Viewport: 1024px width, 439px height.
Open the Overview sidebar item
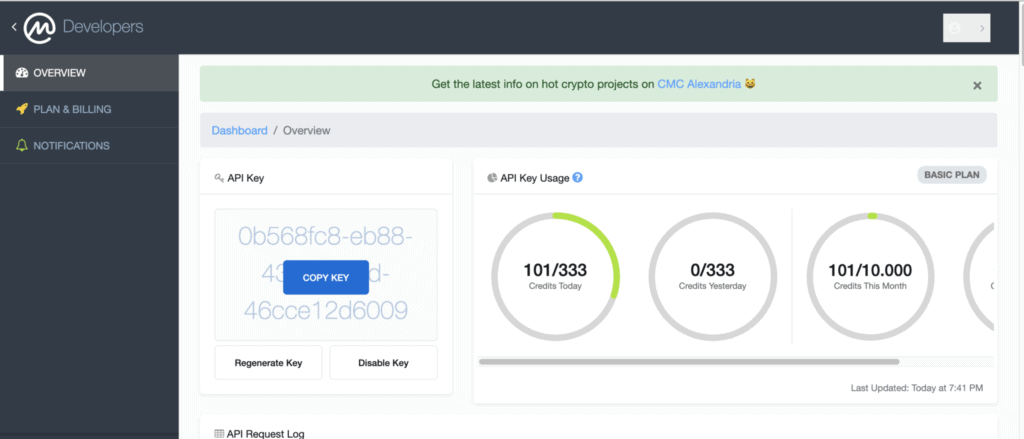click(x=89, y=73)
